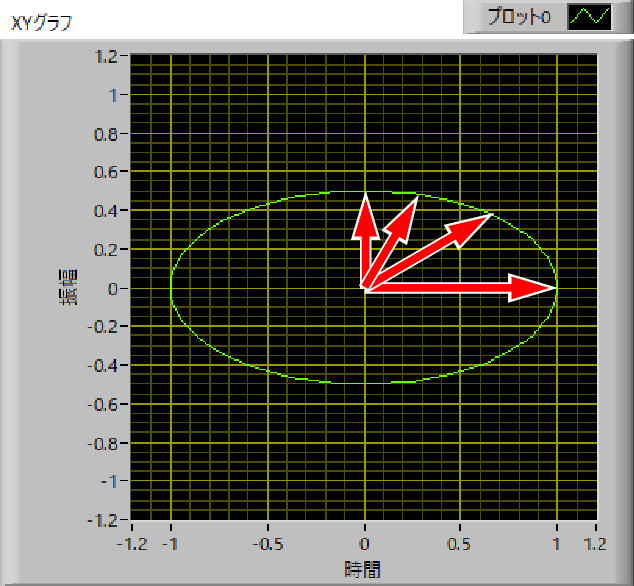Click the leftmost point of the green ellipse
This screenshot has height=586, width=634.
click(171, 288)
